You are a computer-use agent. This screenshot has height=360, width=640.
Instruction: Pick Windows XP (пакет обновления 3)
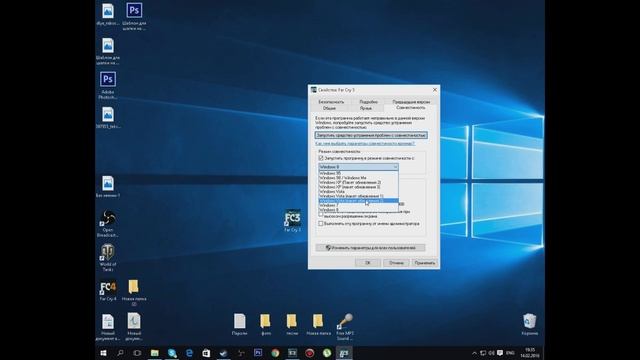[x=358, y=187]
